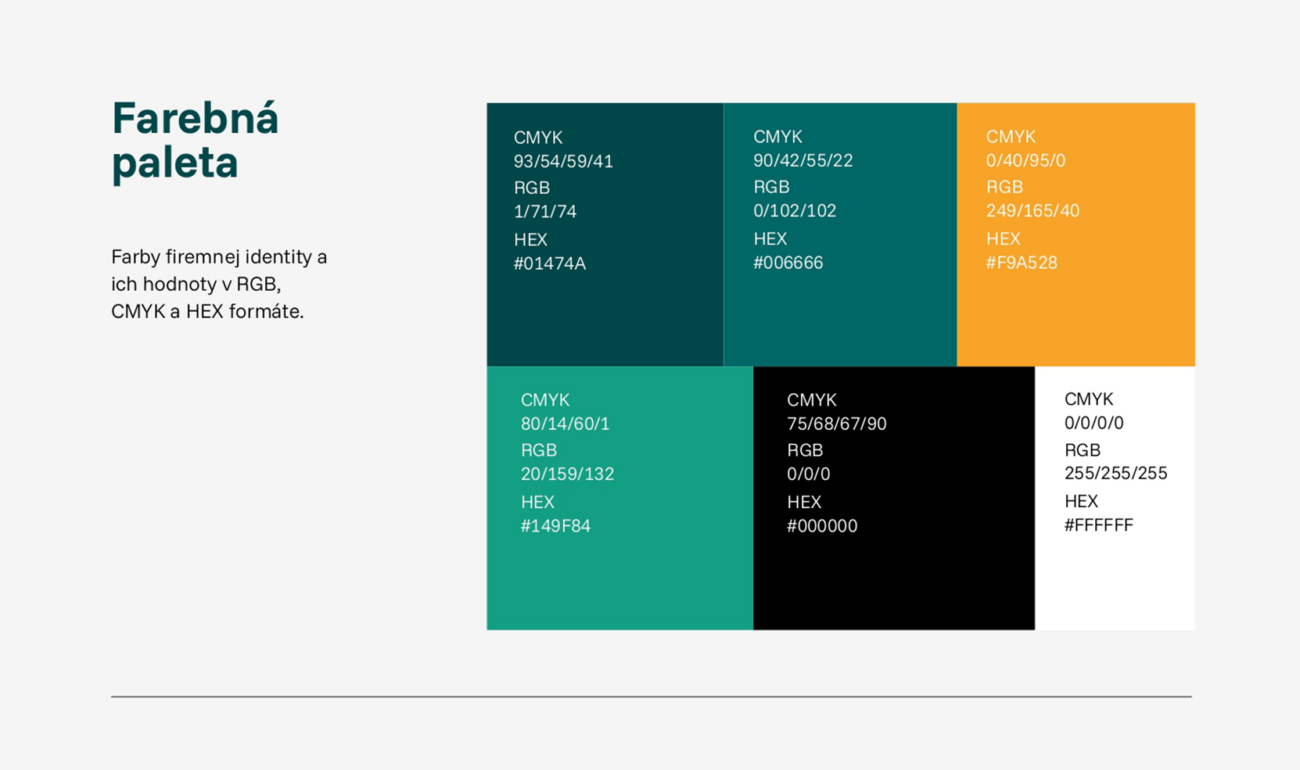Click the CMYK label in the white swatch
This screenshot has height=770, width=1300.
point(1089,399)
